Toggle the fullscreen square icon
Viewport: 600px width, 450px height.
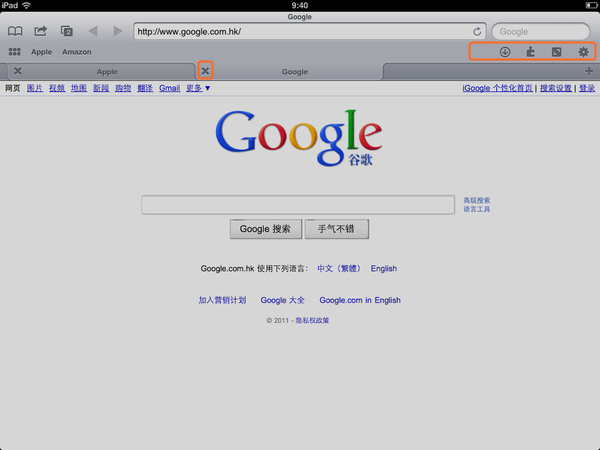tap(556, 52)
